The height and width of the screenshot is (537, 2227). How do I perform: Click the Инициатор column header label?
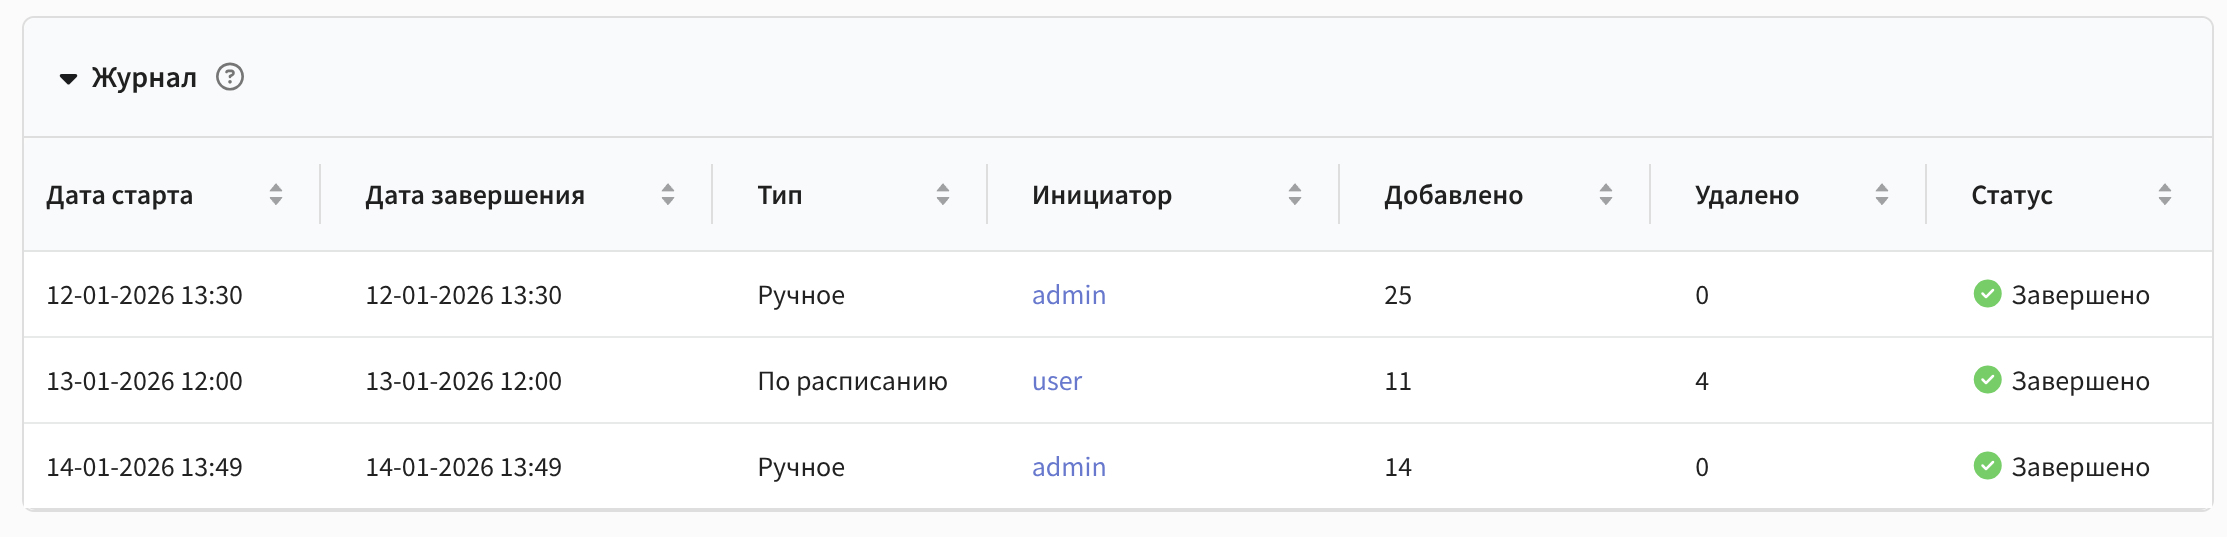pos(1102,195)
